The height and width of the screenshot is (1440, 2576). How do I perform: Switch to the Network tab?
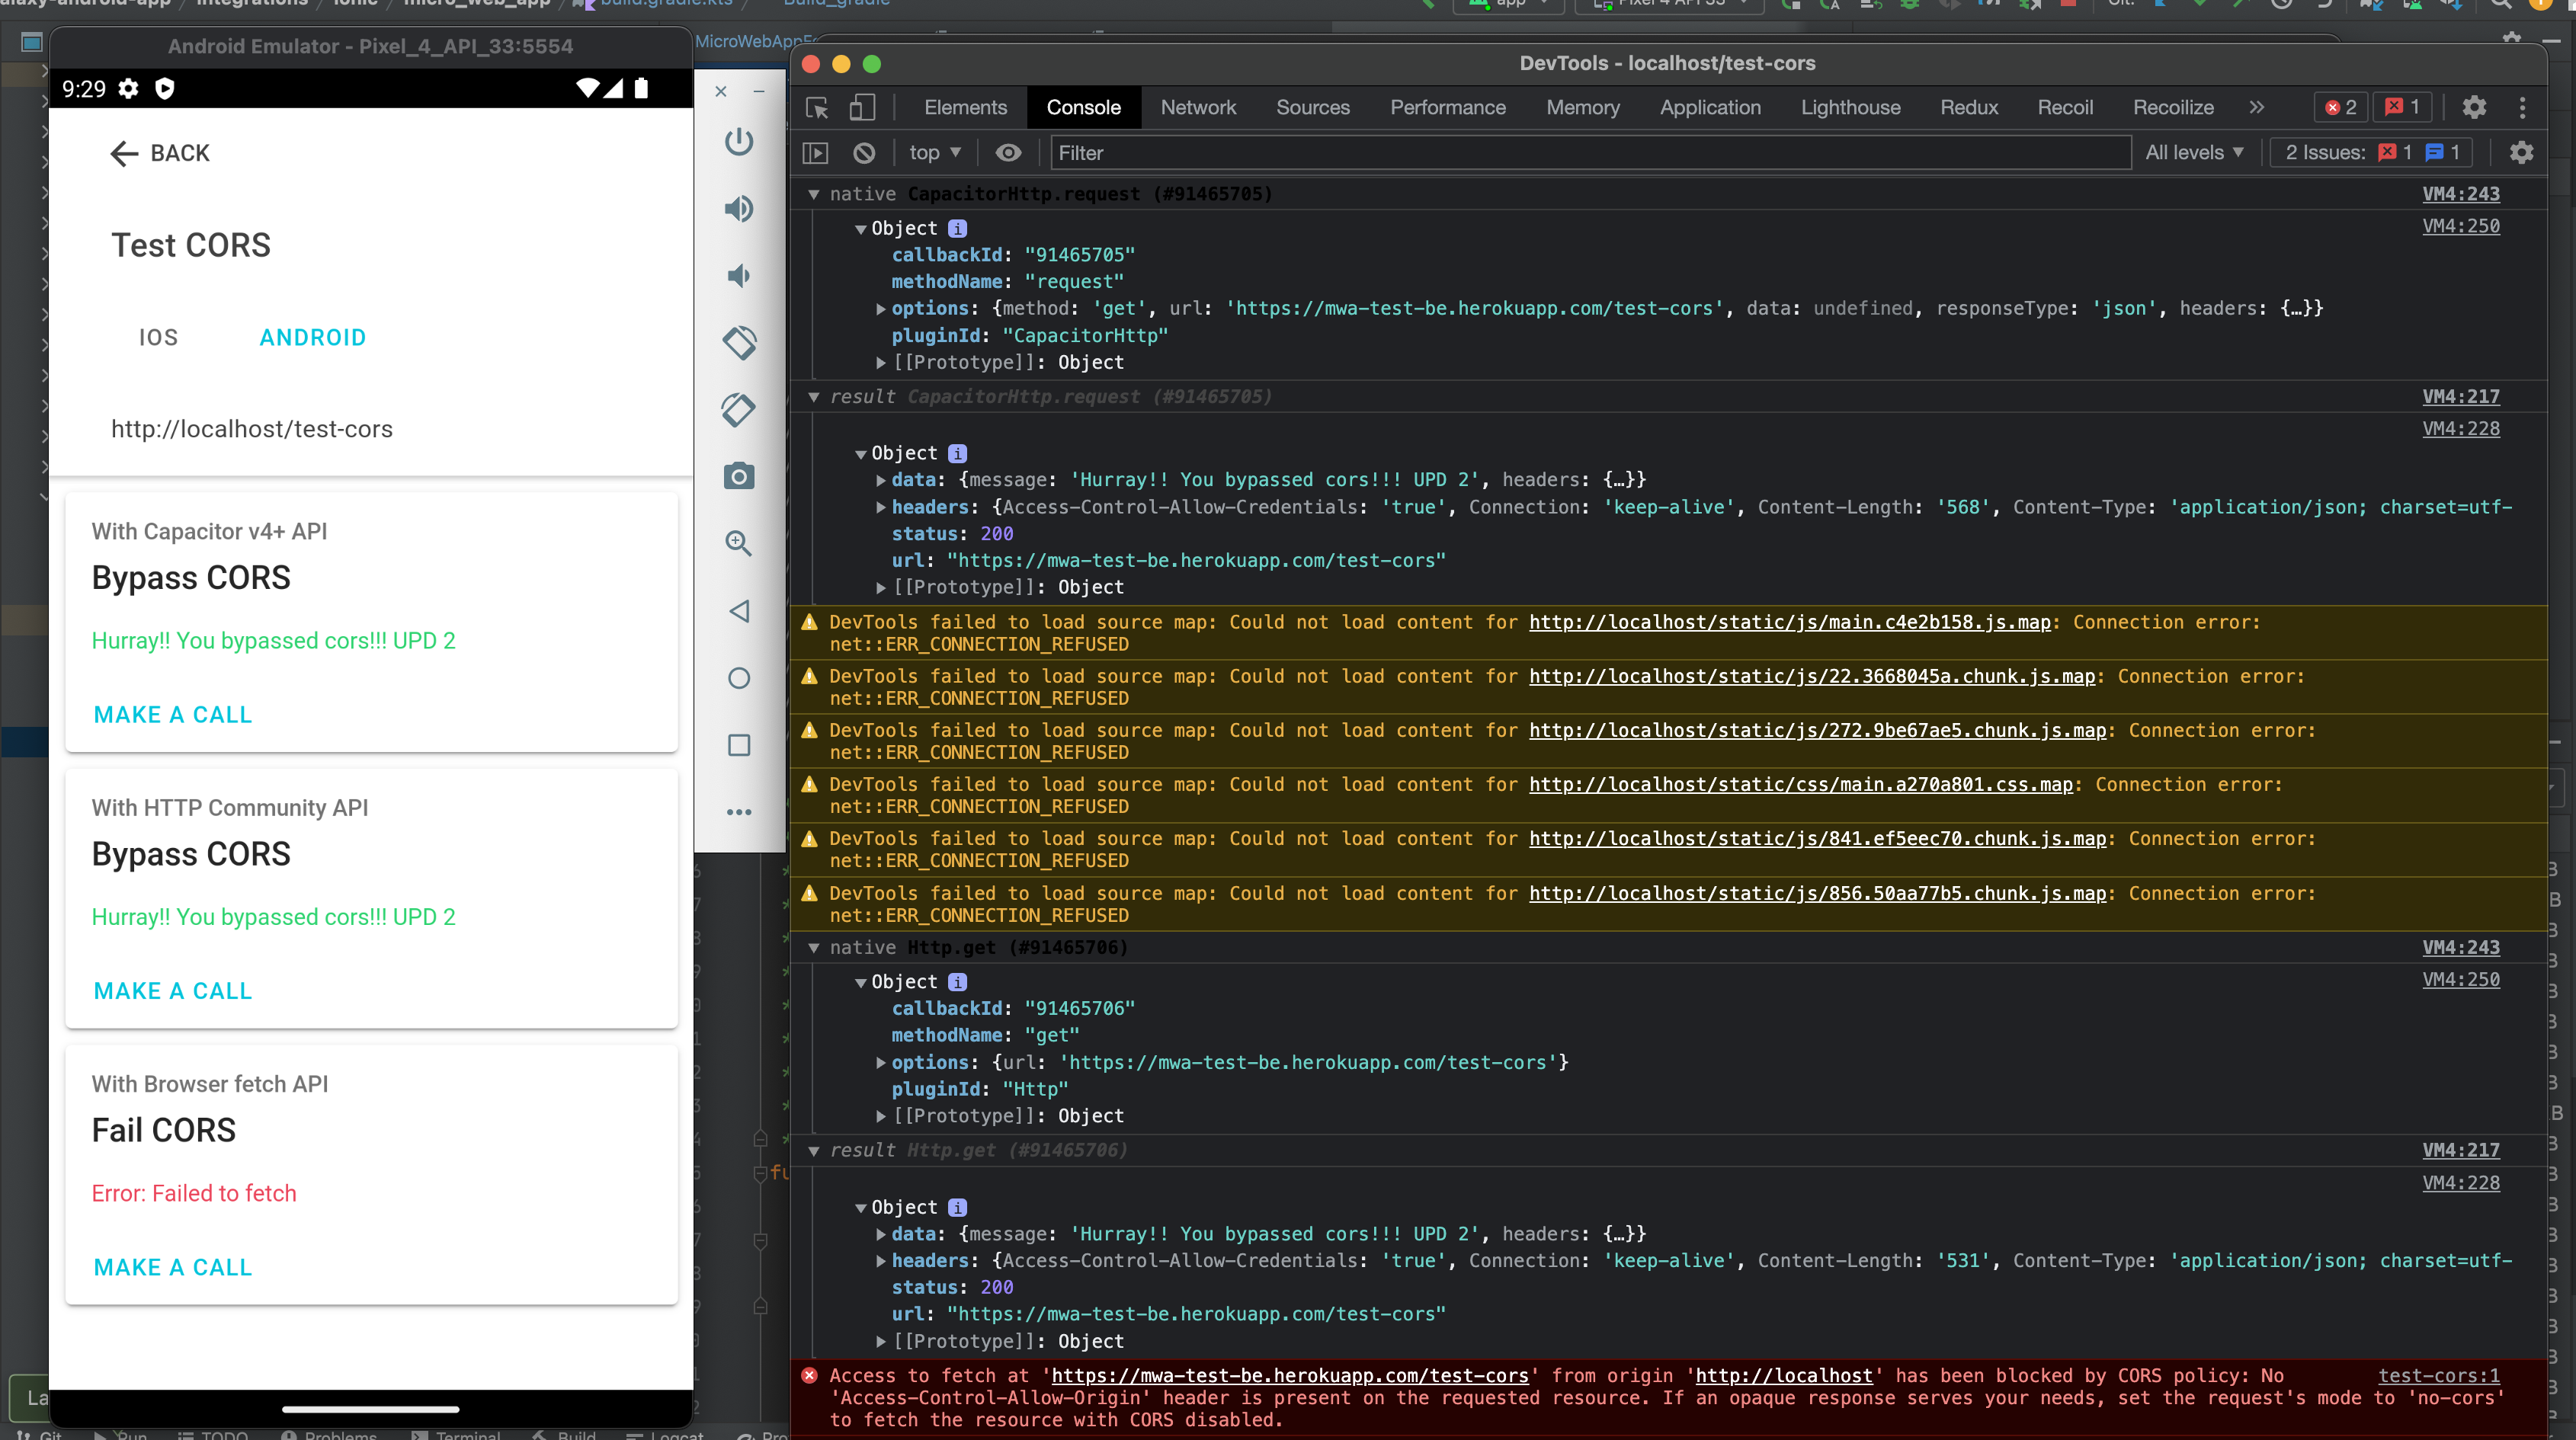tap(1198, 107)
